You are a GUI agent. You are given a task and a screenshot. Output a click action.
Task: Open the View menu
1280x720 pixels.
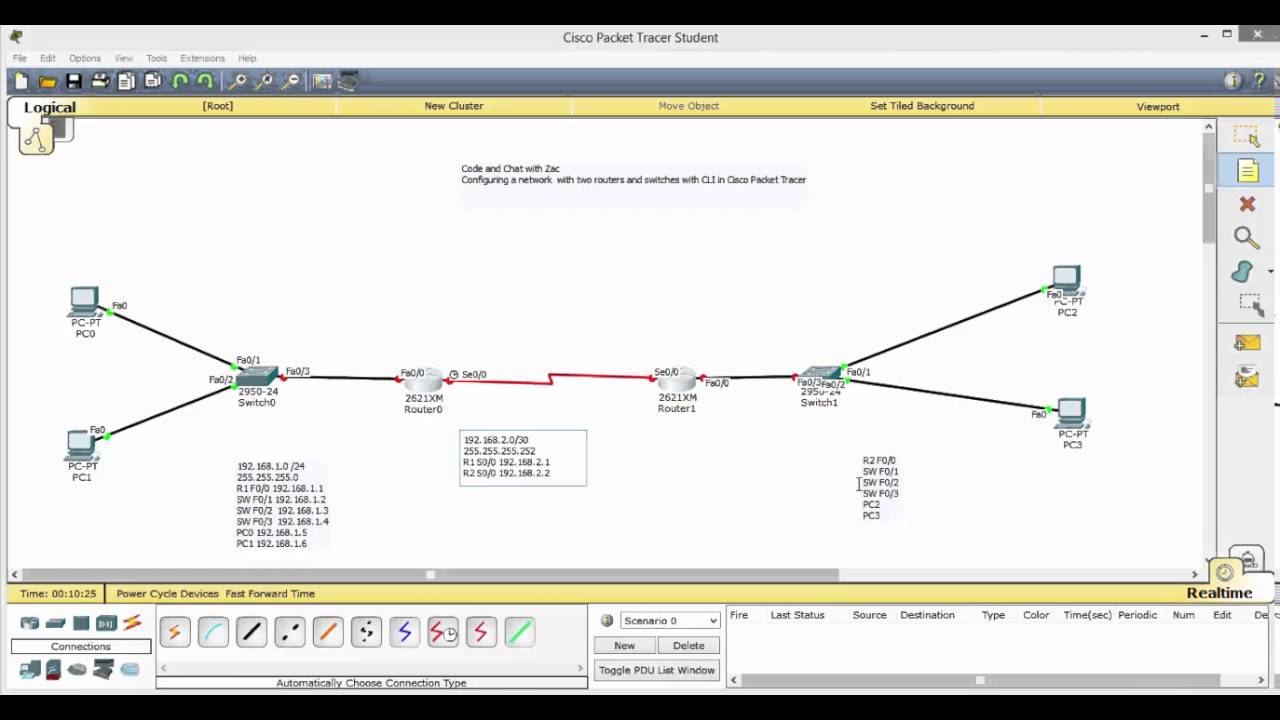pos(123,58)
